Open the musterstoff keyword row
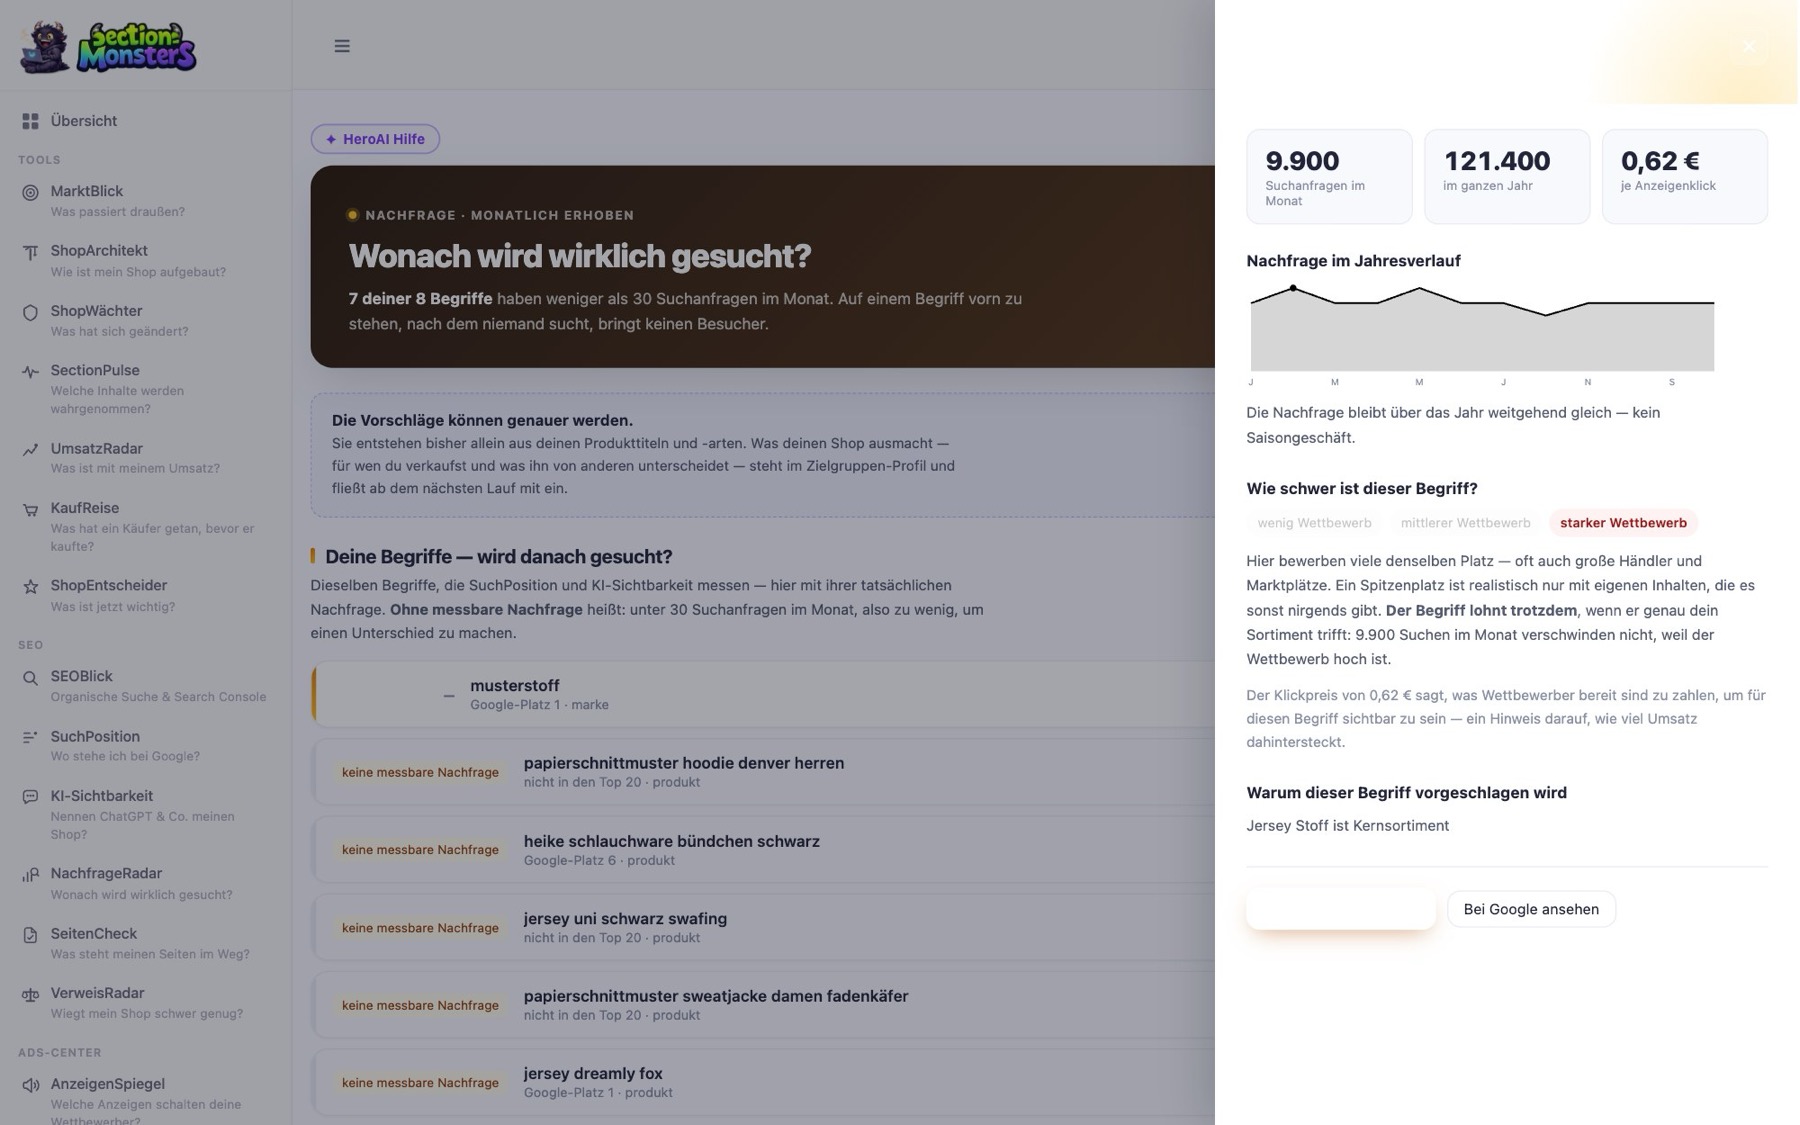Image resolution: width=1800 pixels, height=1125 pixels. [763, 694]
